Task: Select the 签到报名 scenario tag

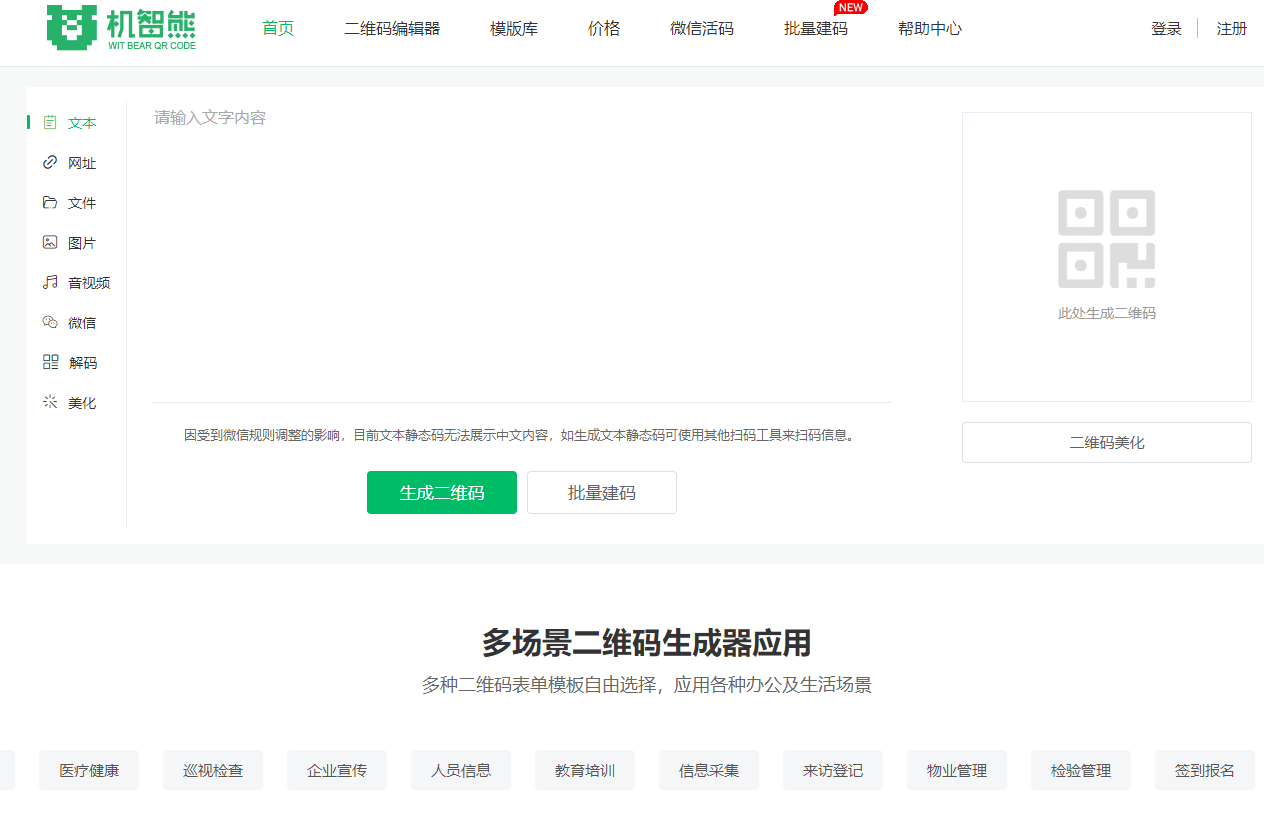Action: click(1205, 770)
